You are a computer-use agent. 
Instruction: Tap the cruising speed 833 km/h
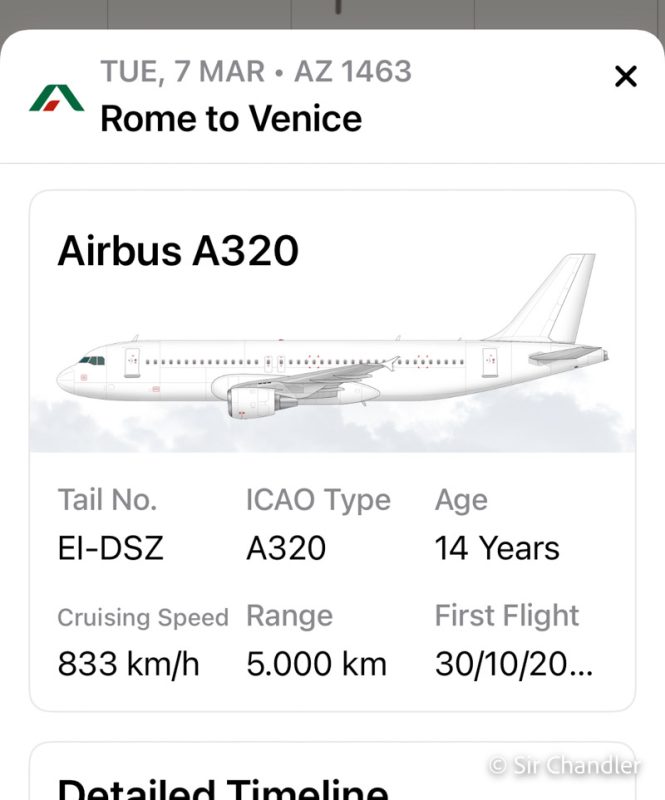(x=128, y=664)
